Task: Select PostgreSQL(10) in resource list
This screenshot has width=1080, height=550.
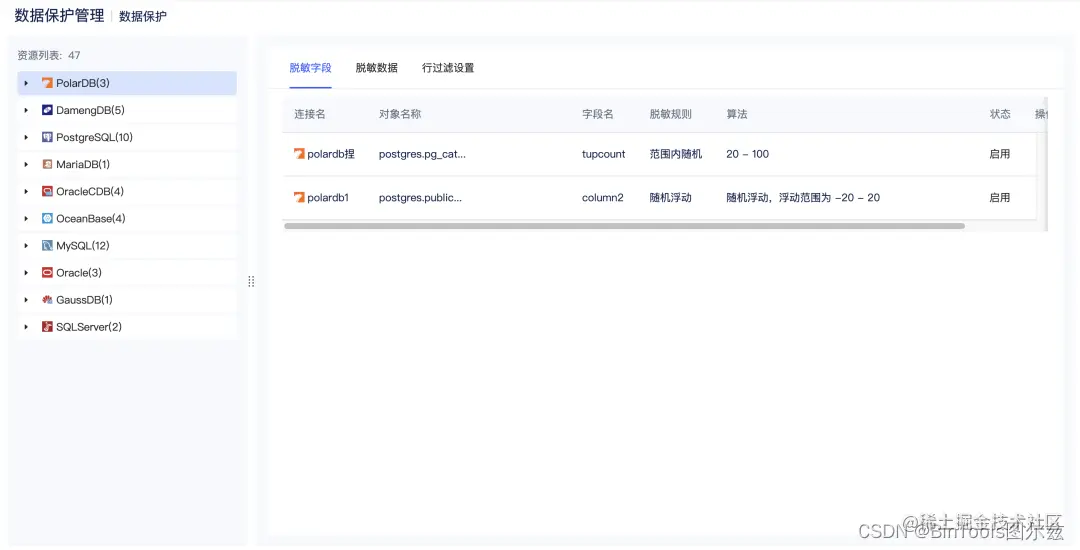Action: pos(127,137)
